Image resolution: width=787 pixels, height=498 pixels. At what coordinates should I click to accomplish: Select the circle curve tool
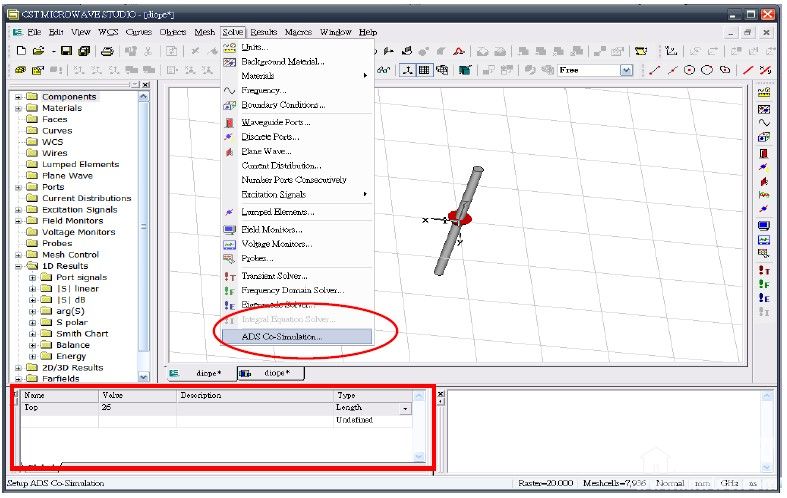tap(689, 70)
